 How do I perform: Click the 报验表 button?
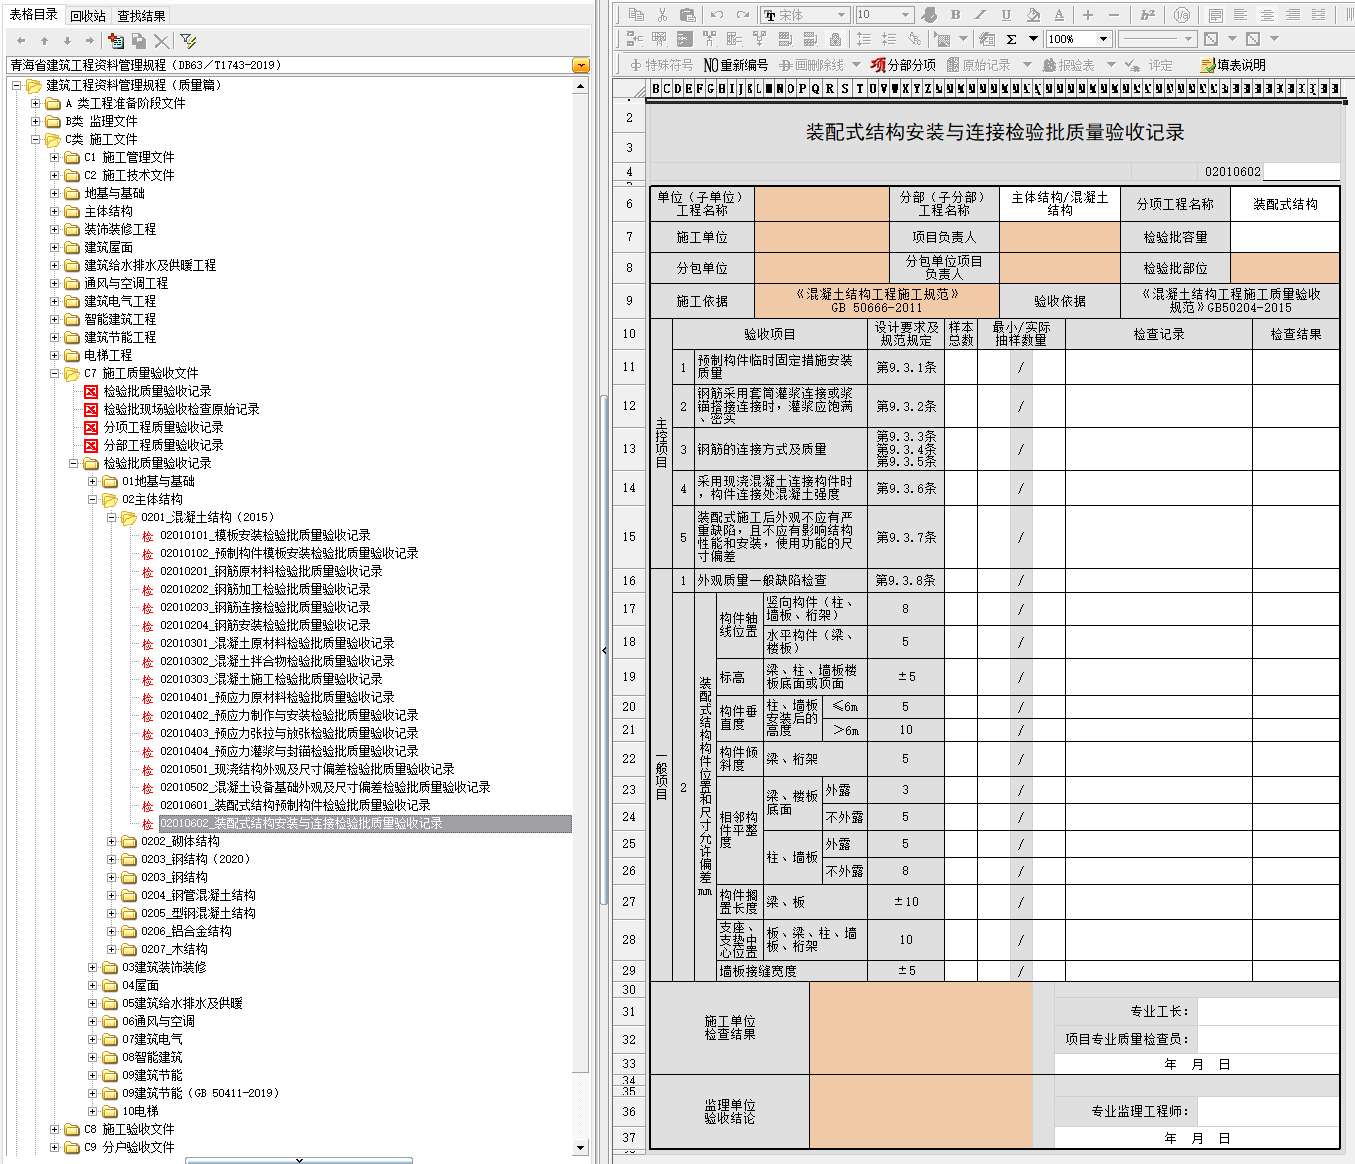point(1068,65)
